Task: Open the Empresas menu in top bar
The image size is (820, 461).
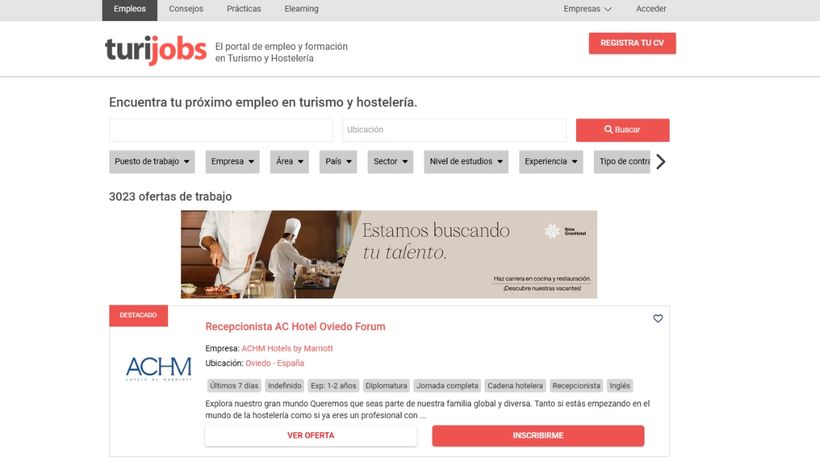Action: click(x=587, y=9)
